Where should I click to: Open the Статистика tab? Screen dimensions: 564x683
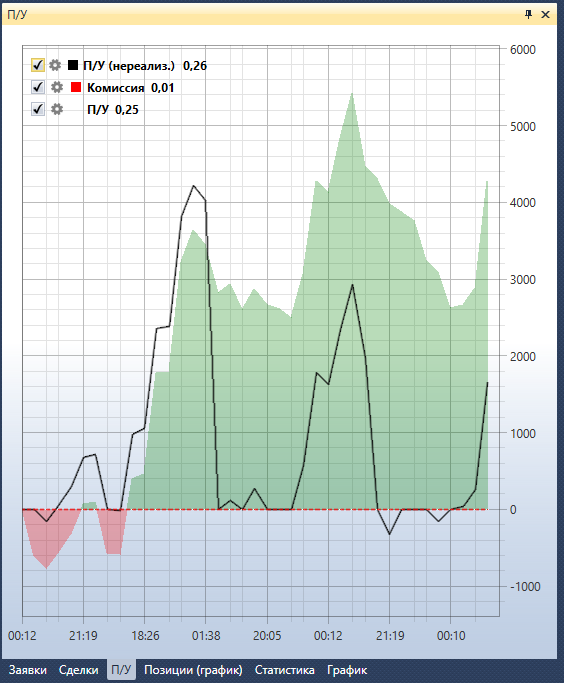(284, 670)
